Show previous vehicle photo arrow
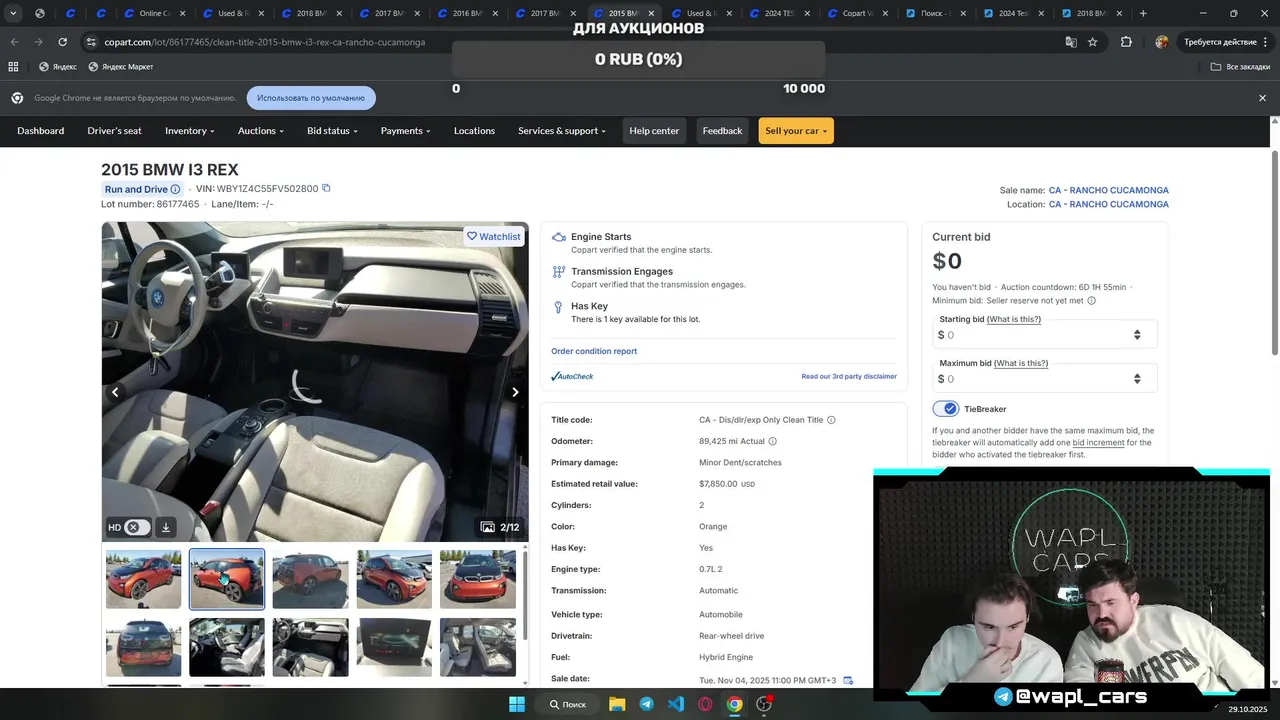 (x=115, y=392)
